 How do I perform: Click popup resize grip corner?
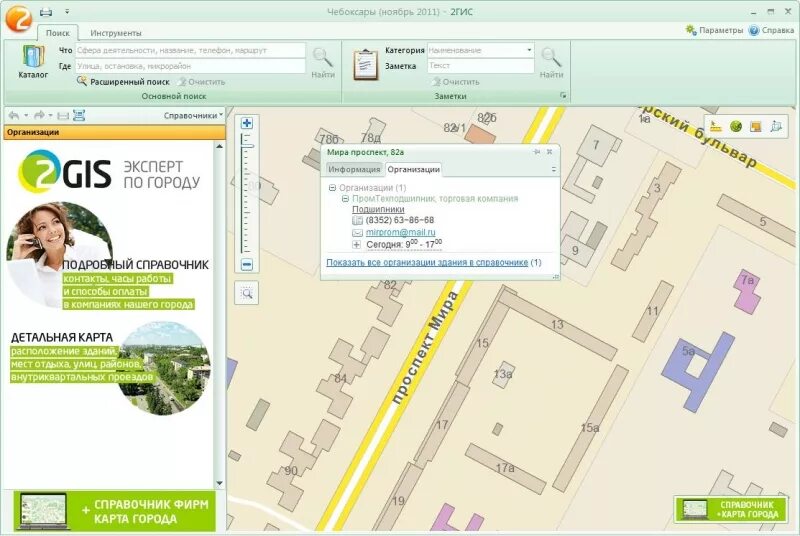[556, 276]
